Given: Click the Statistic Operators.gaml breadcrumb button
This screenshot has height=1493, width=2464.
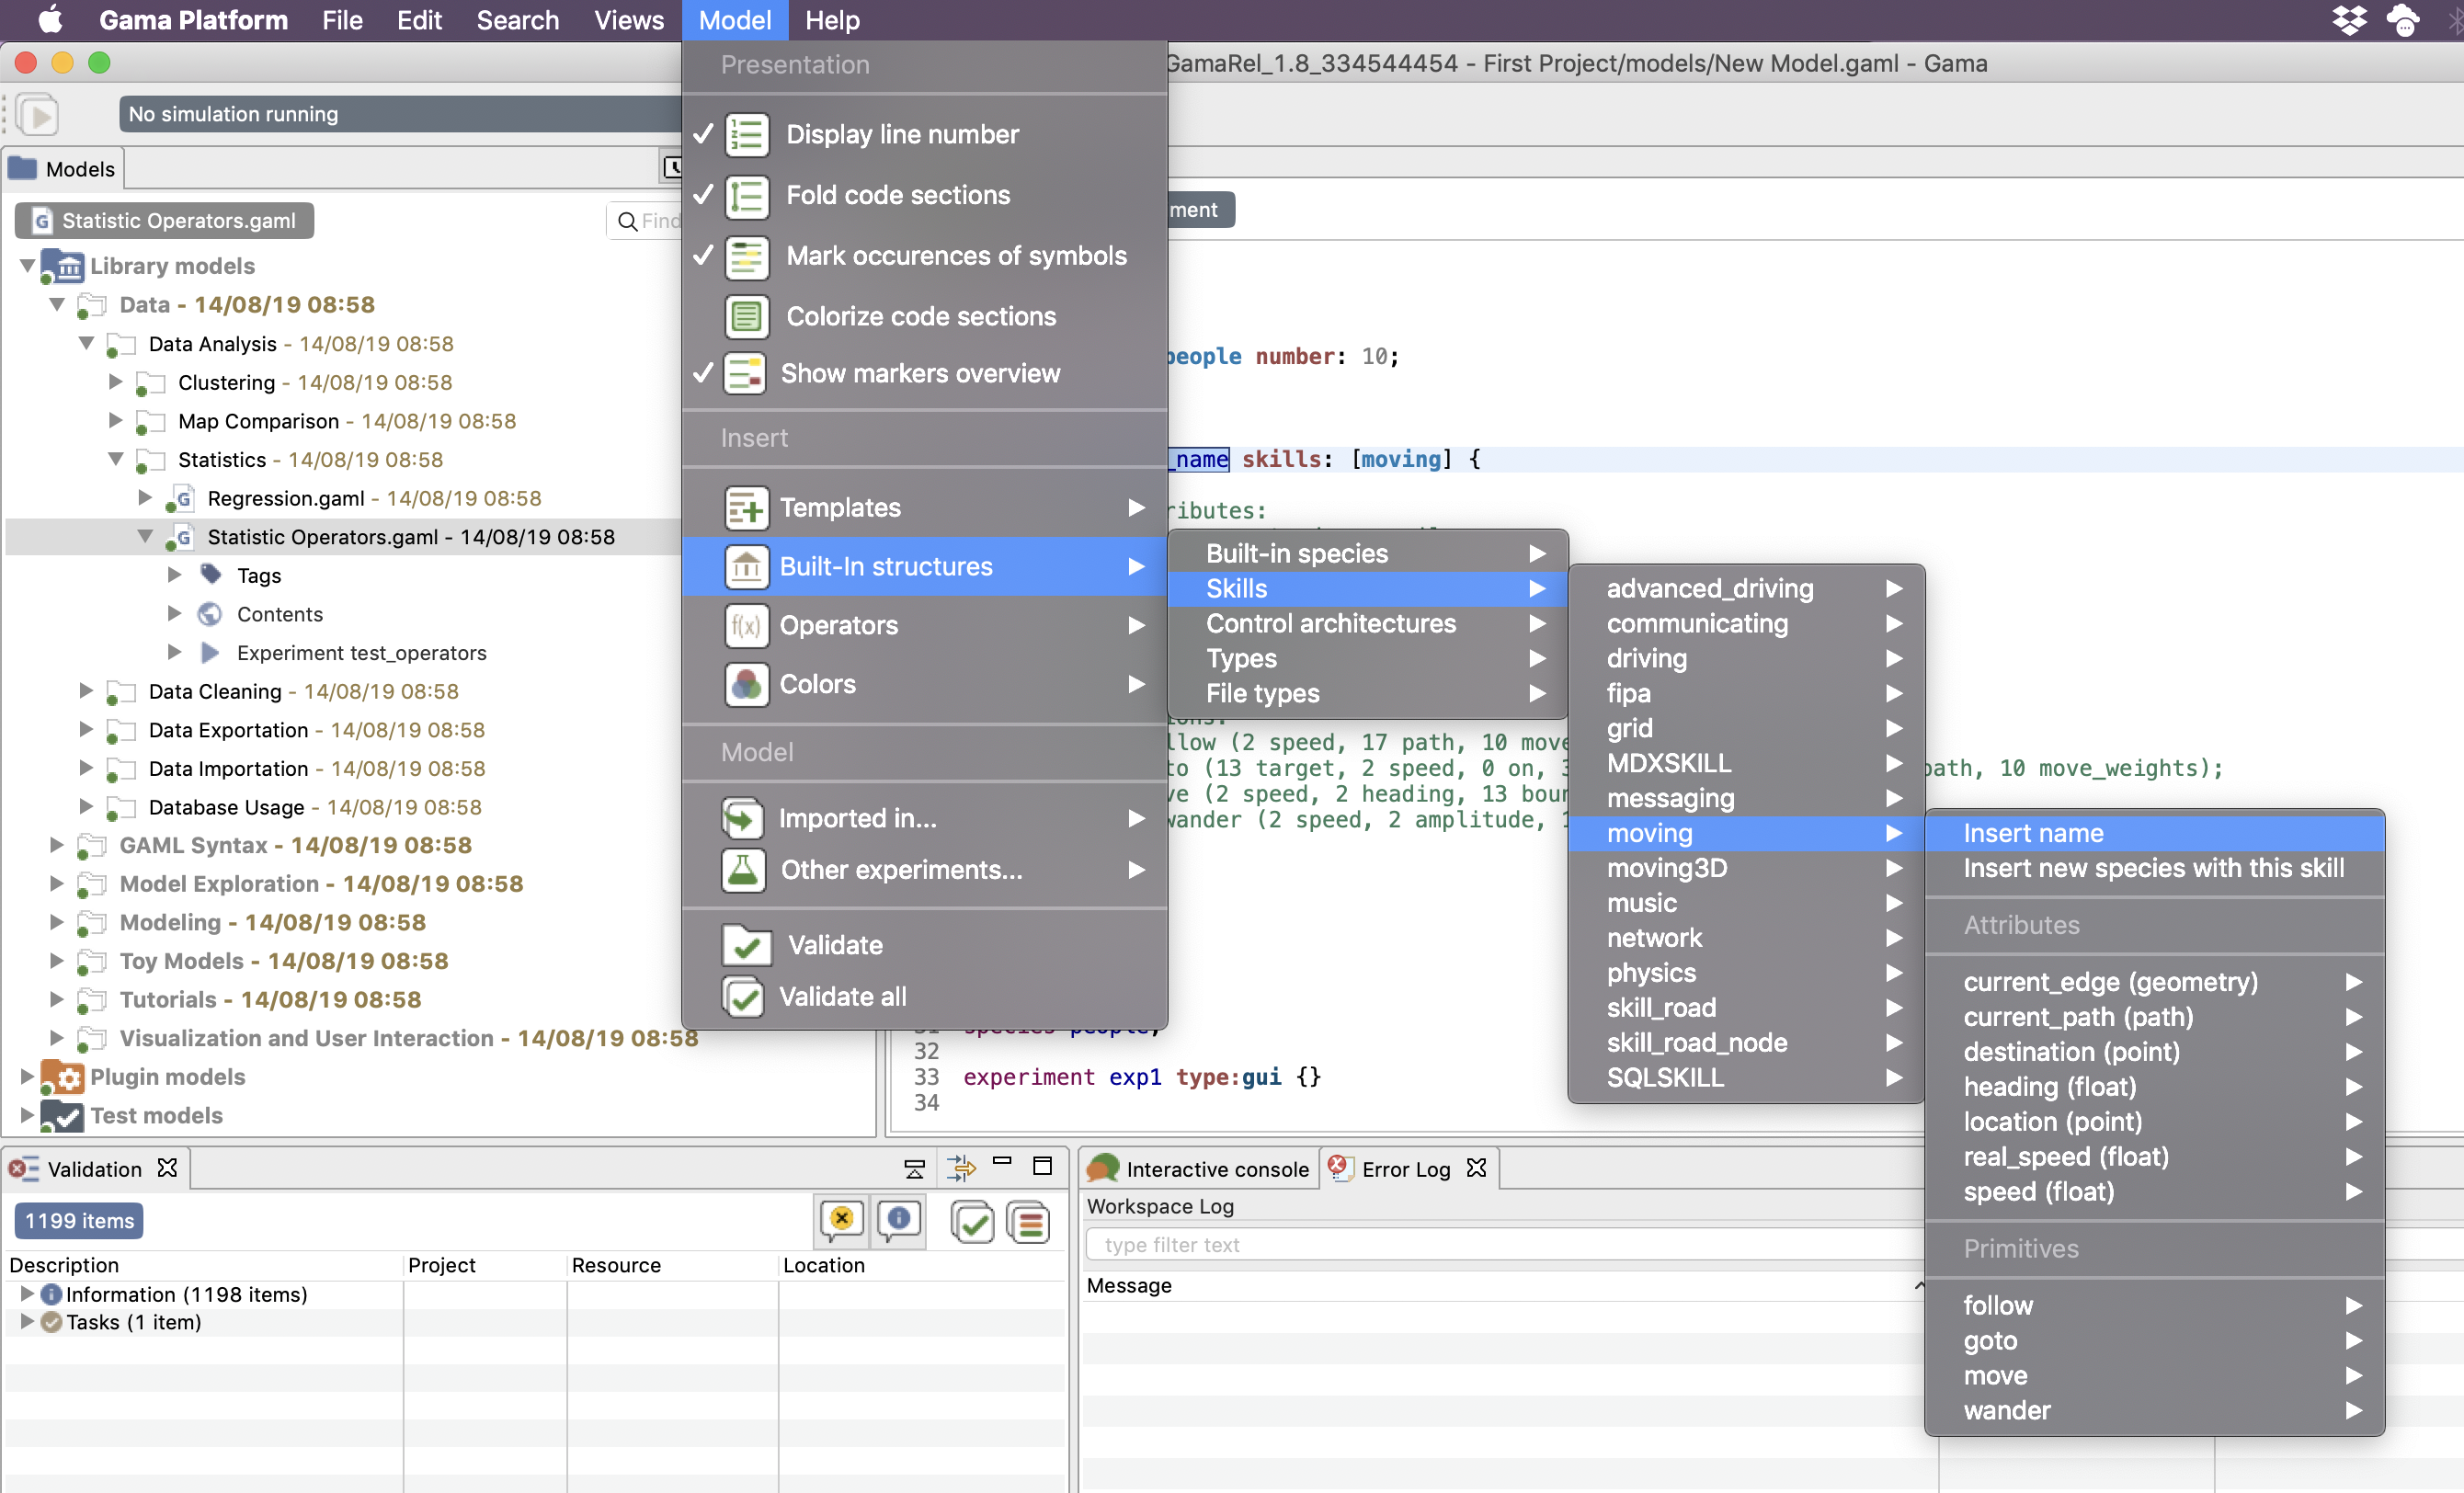Looking at the screenshot, I should (165, 221).
